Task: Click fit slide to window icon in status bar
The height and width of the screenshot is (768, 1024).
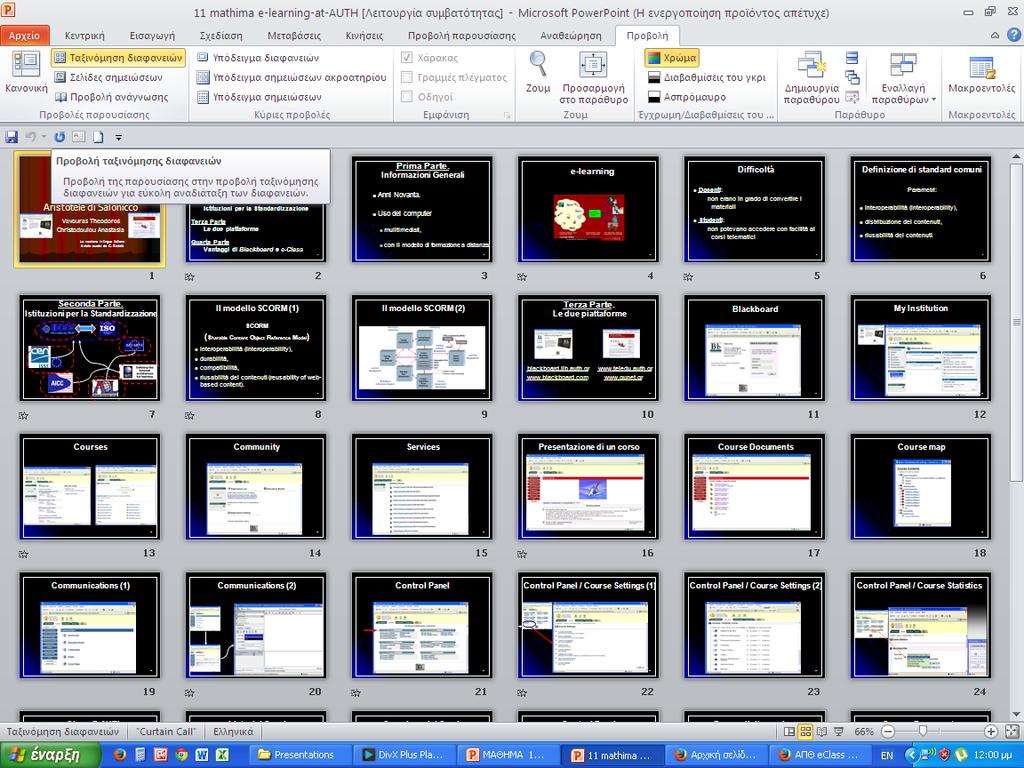Action: pyautogui.click(x=1012, y=731)
